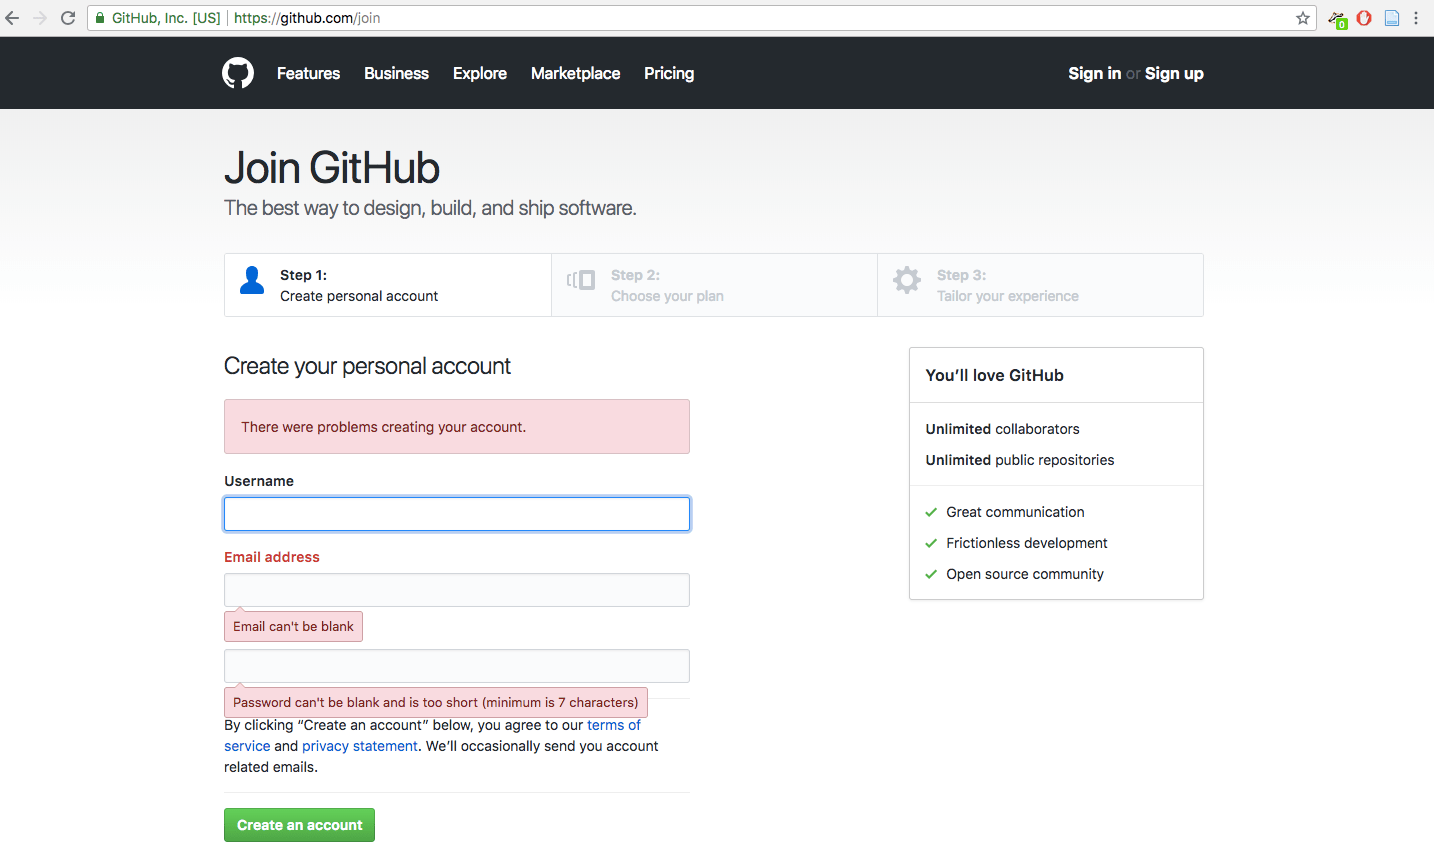1434x863 pixels.
Task: Open the Business nav item
Action: click(x=396, y=73)
